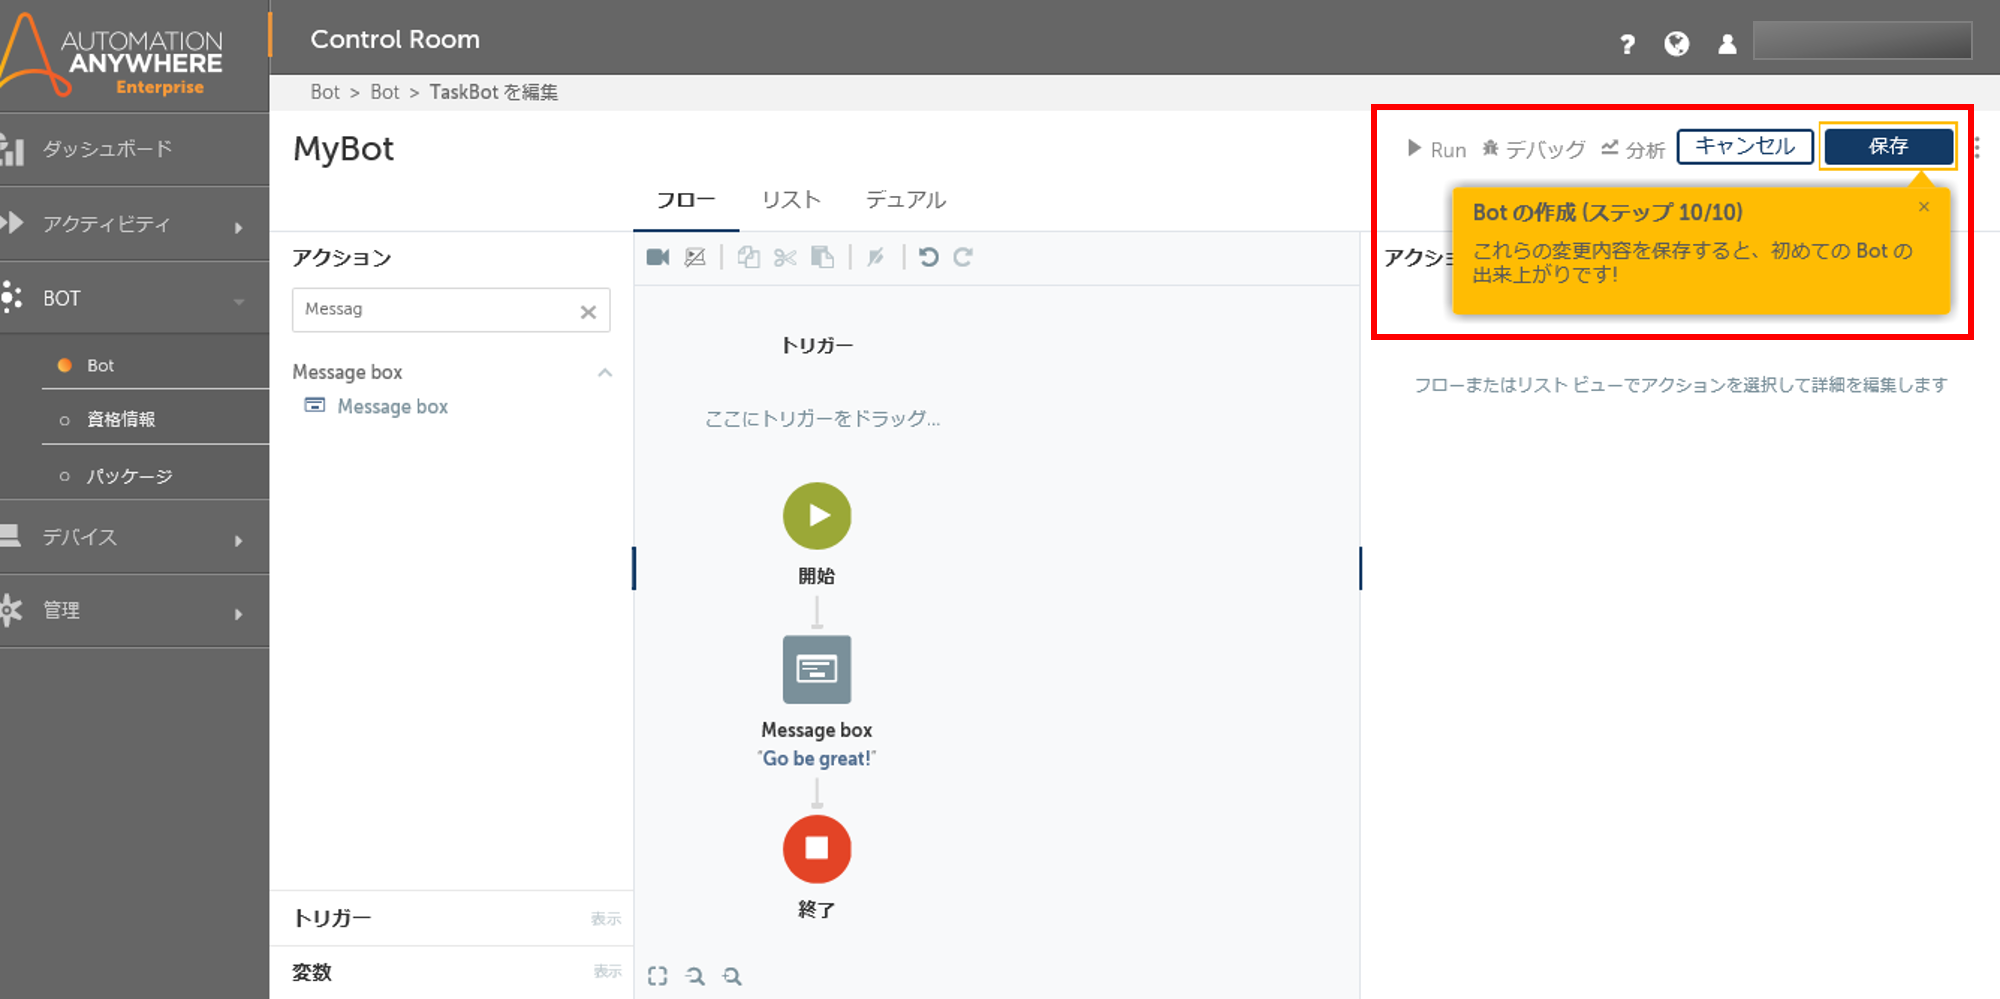Open the language globe icon
This screenshot has width=2000, height=999.
click(x=1677, y=44)
